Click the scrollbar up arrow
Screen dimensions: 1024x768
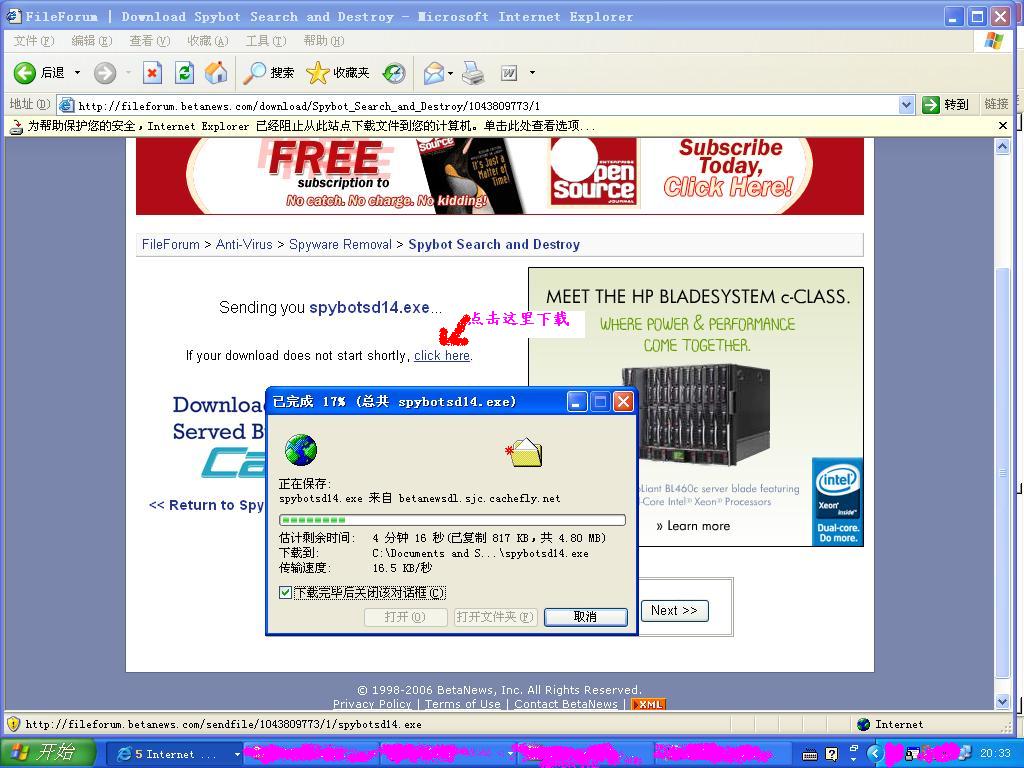[x=1002, y=146]
